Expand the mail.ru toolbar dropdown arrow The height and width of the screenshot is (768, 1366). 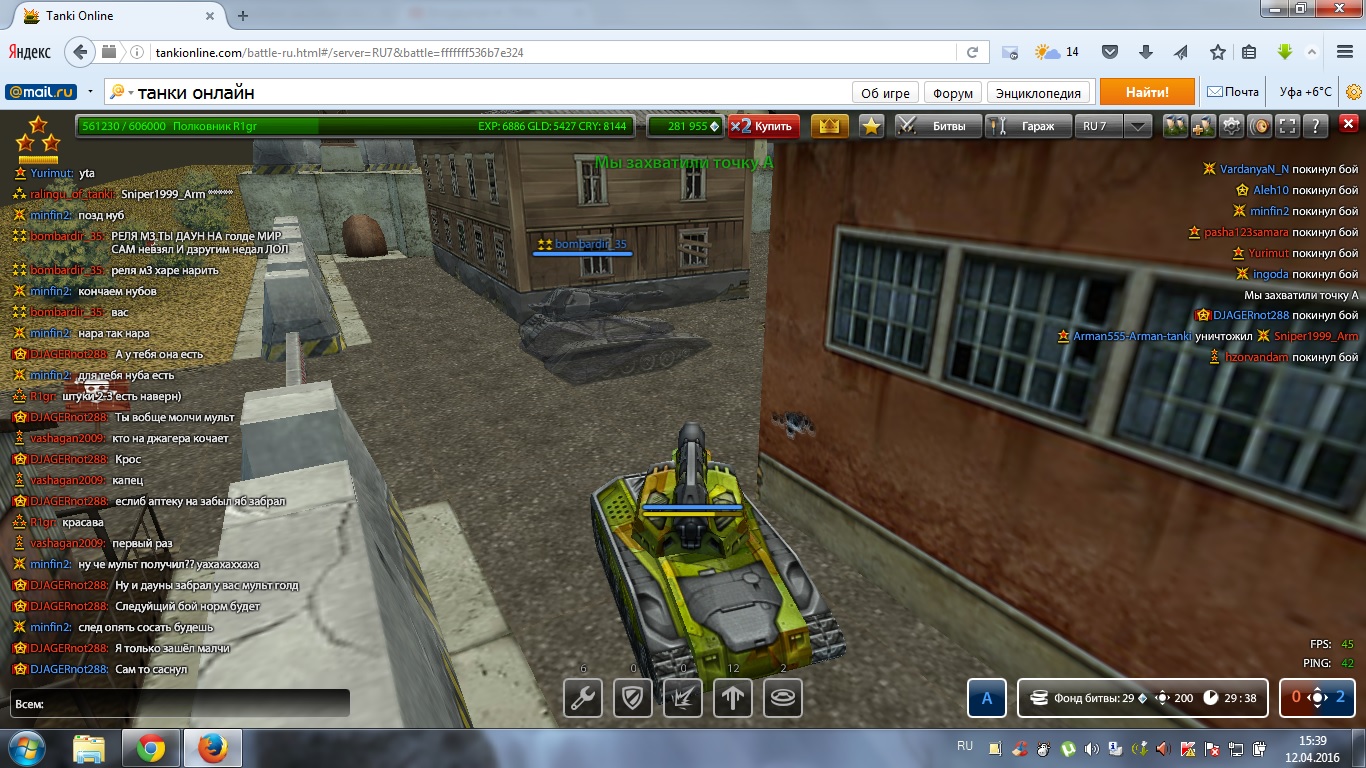click(90, 92)
